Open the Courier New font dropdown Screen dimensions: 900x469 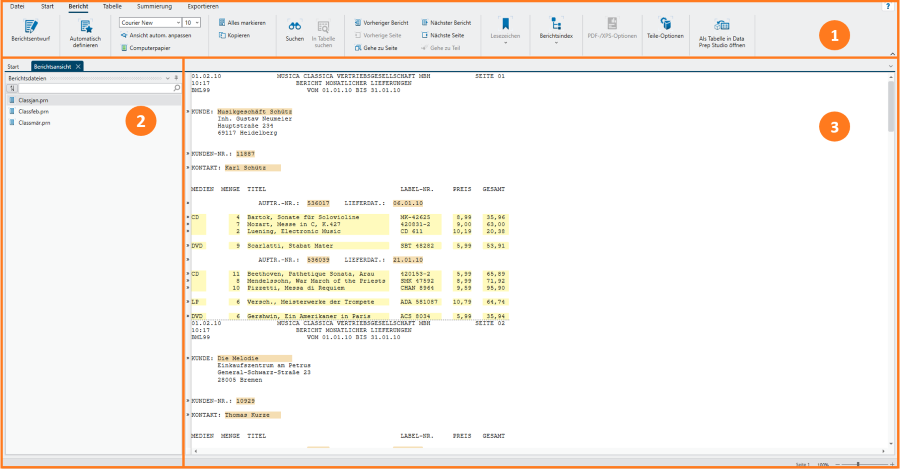point(150,22)
